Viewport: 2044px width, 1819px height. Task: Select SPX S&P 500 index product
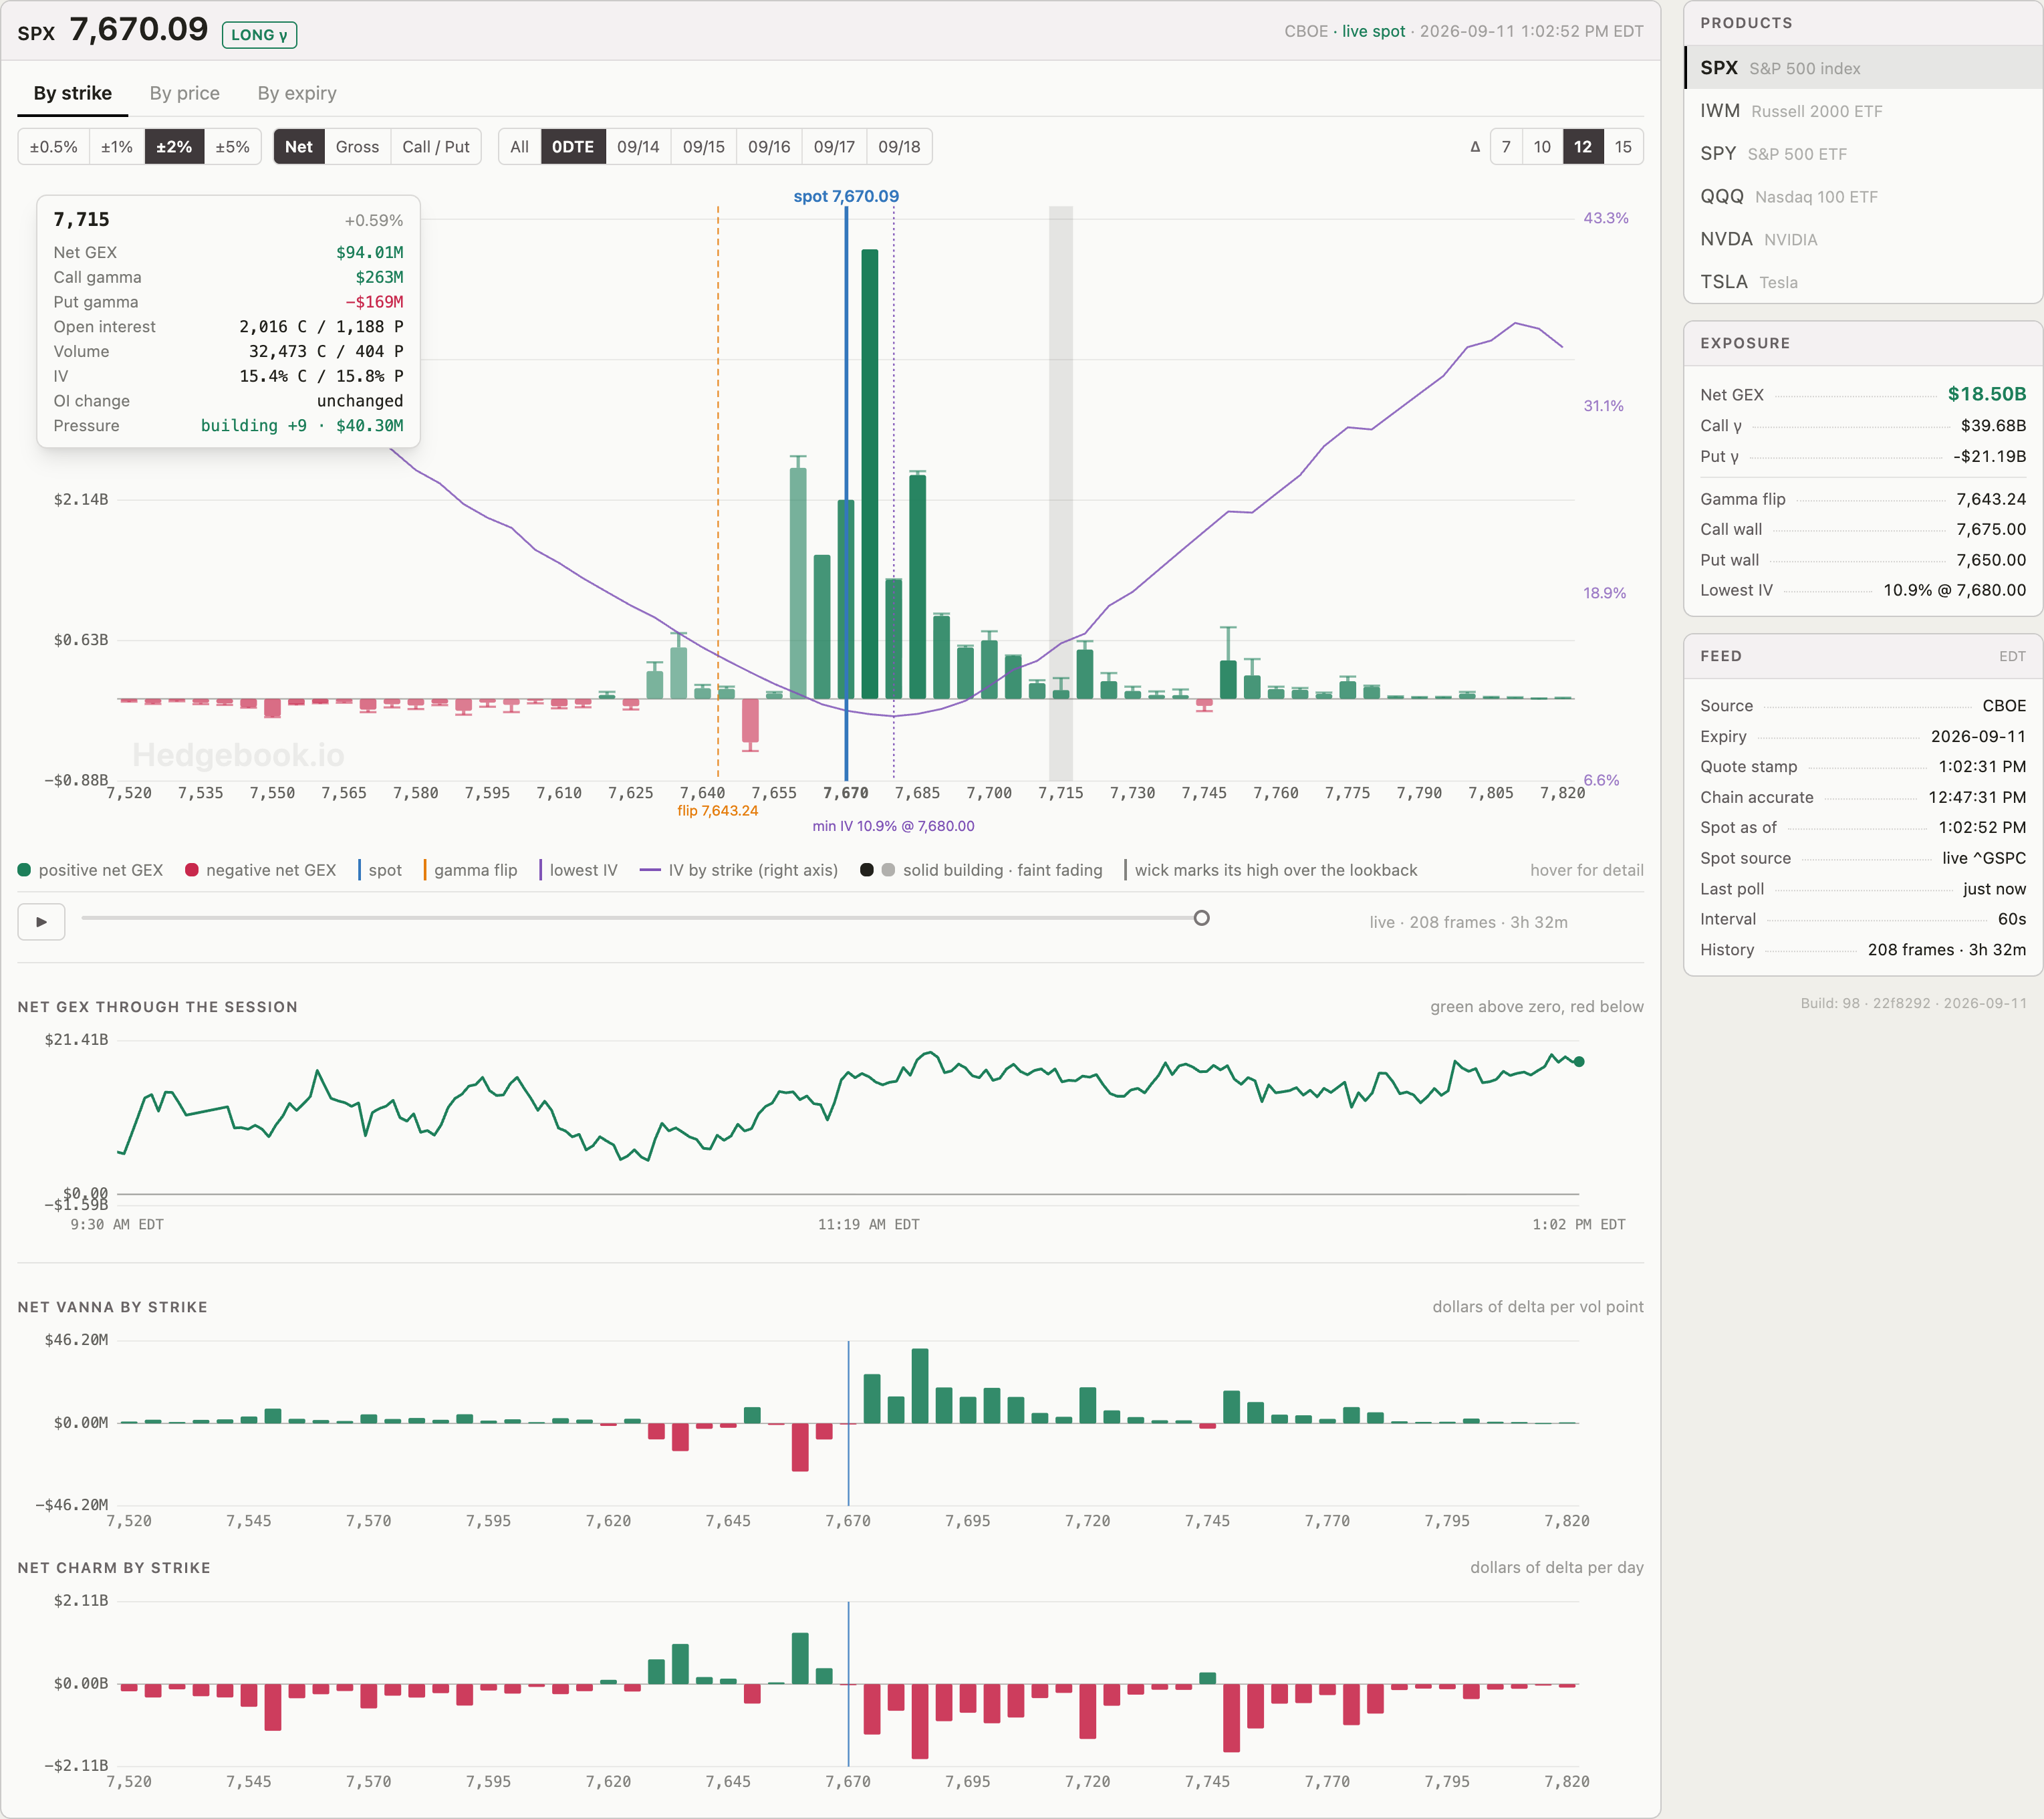click(1863, 68)
